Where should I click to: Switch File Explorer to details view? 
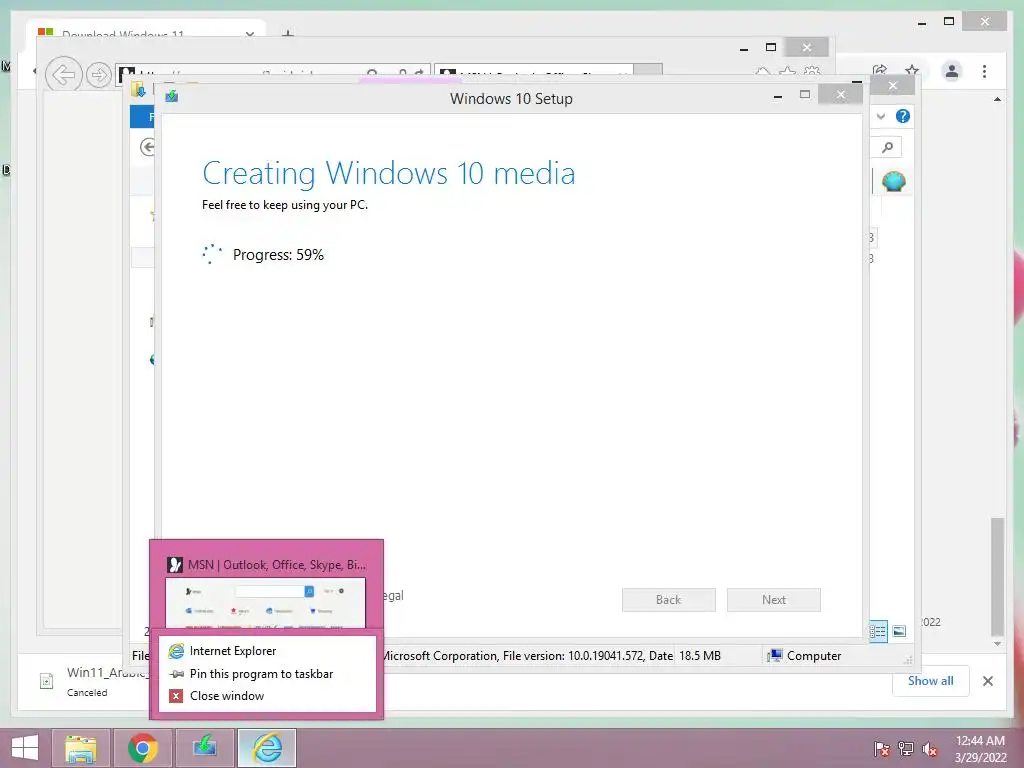click(878, 631)
